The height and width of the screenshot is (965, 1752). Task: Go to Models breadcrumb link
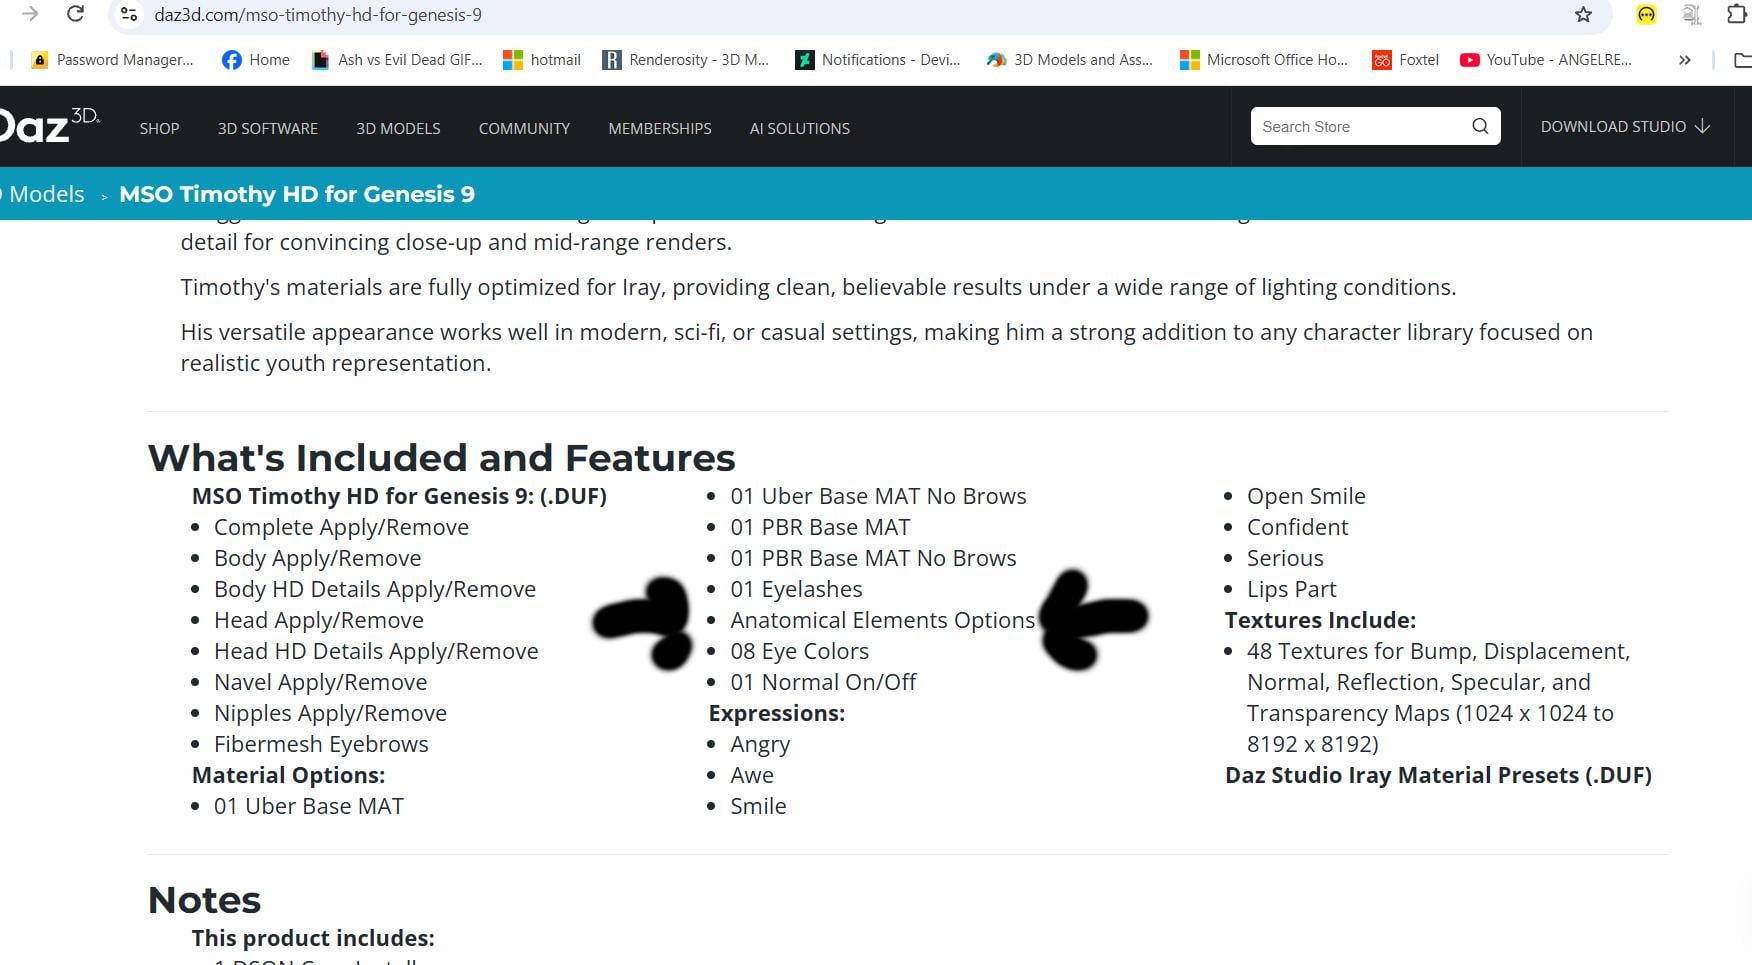[x=45, y=194]
